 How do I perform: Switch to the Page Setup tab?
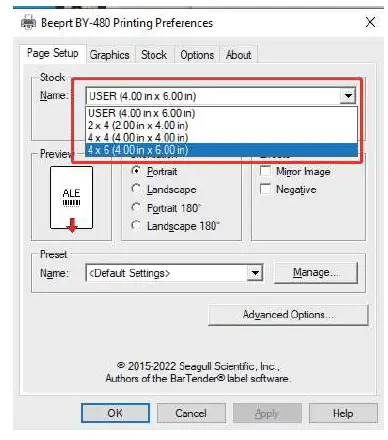point(53,53)
